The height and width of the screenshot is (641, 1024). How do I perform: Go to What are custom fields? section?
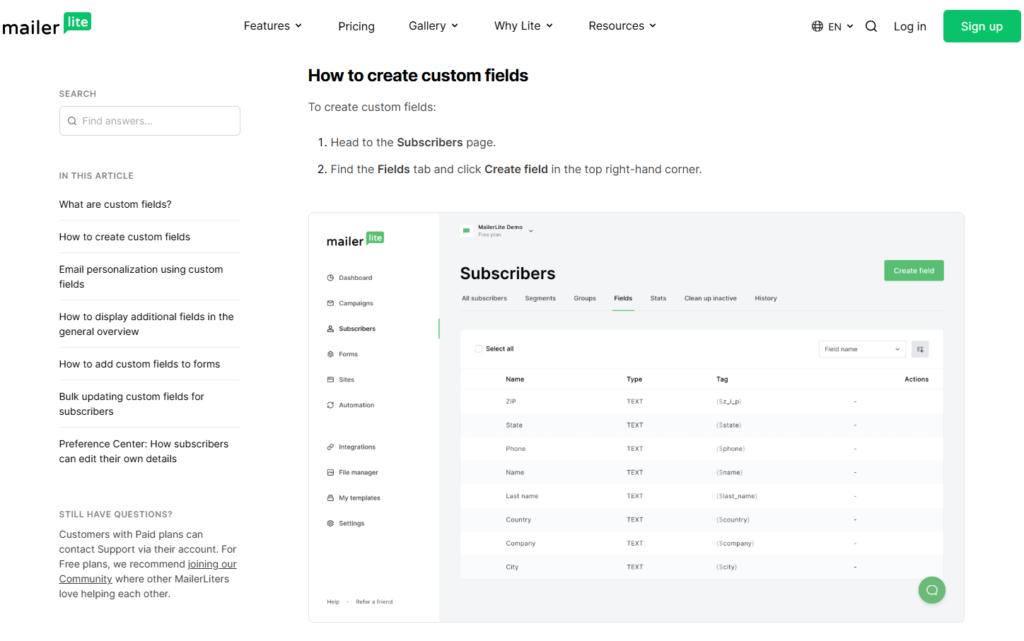click(116, 204)
